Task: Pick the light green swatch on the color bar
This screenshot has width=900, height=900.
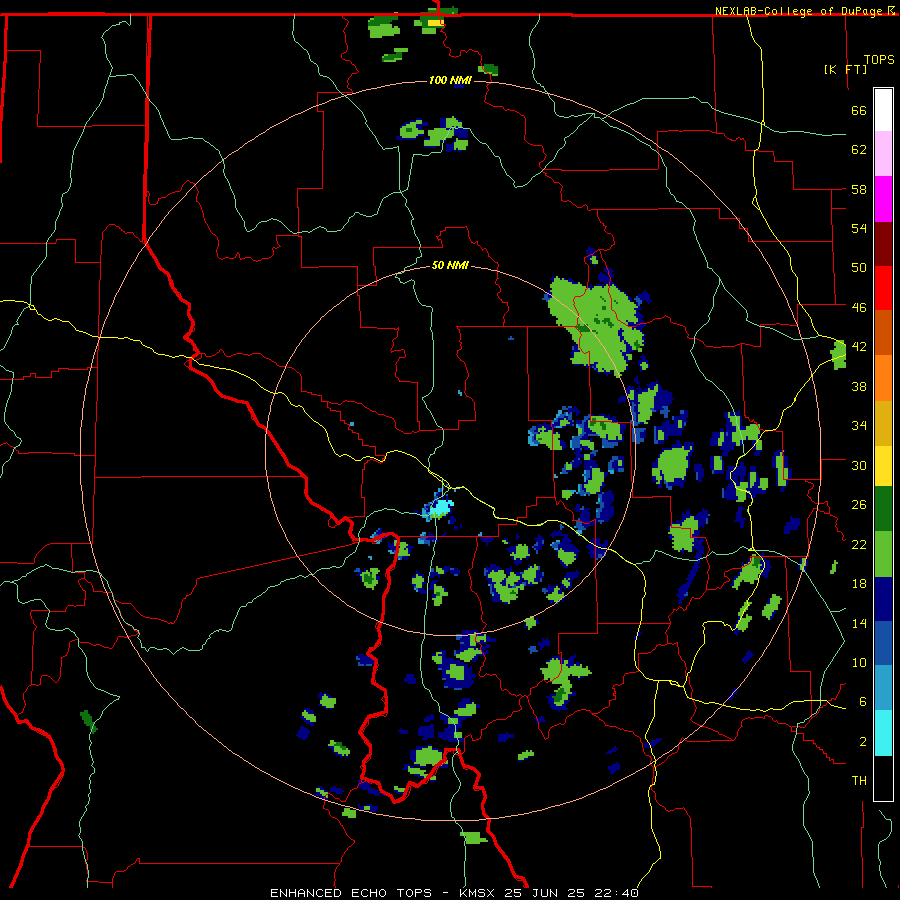Action: 883,554
